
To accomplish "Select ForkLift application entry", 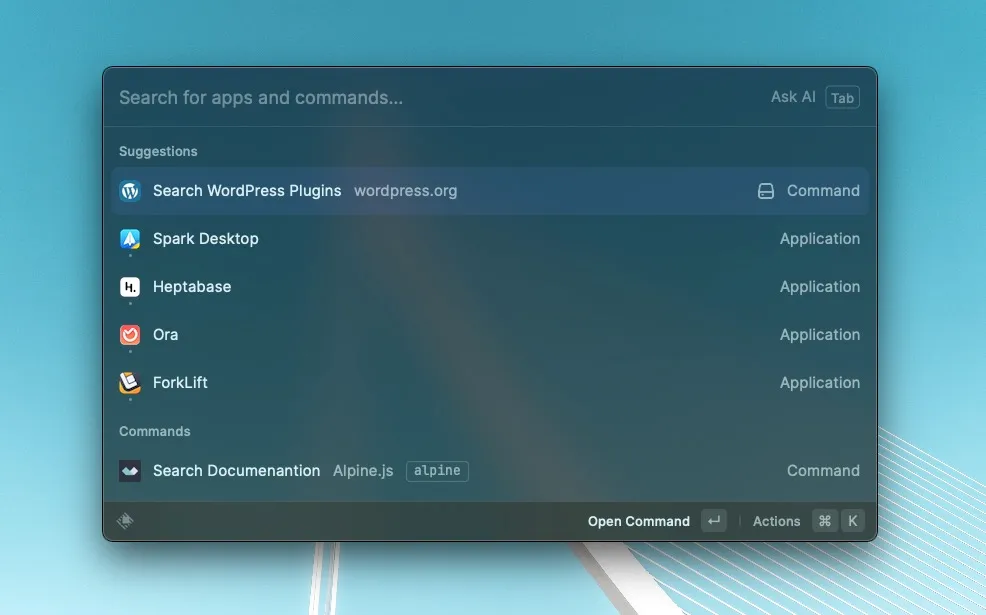I will coord(180,383).
